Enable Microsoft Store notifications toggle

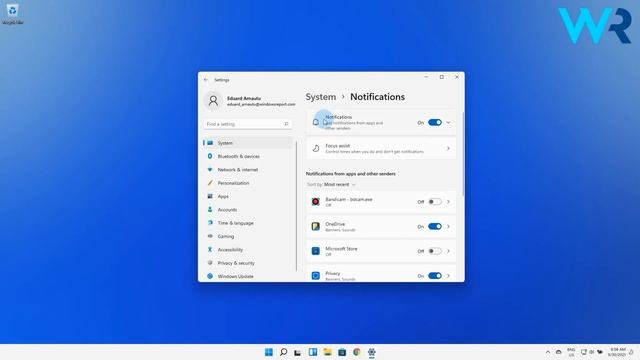(x=435, y=251)
